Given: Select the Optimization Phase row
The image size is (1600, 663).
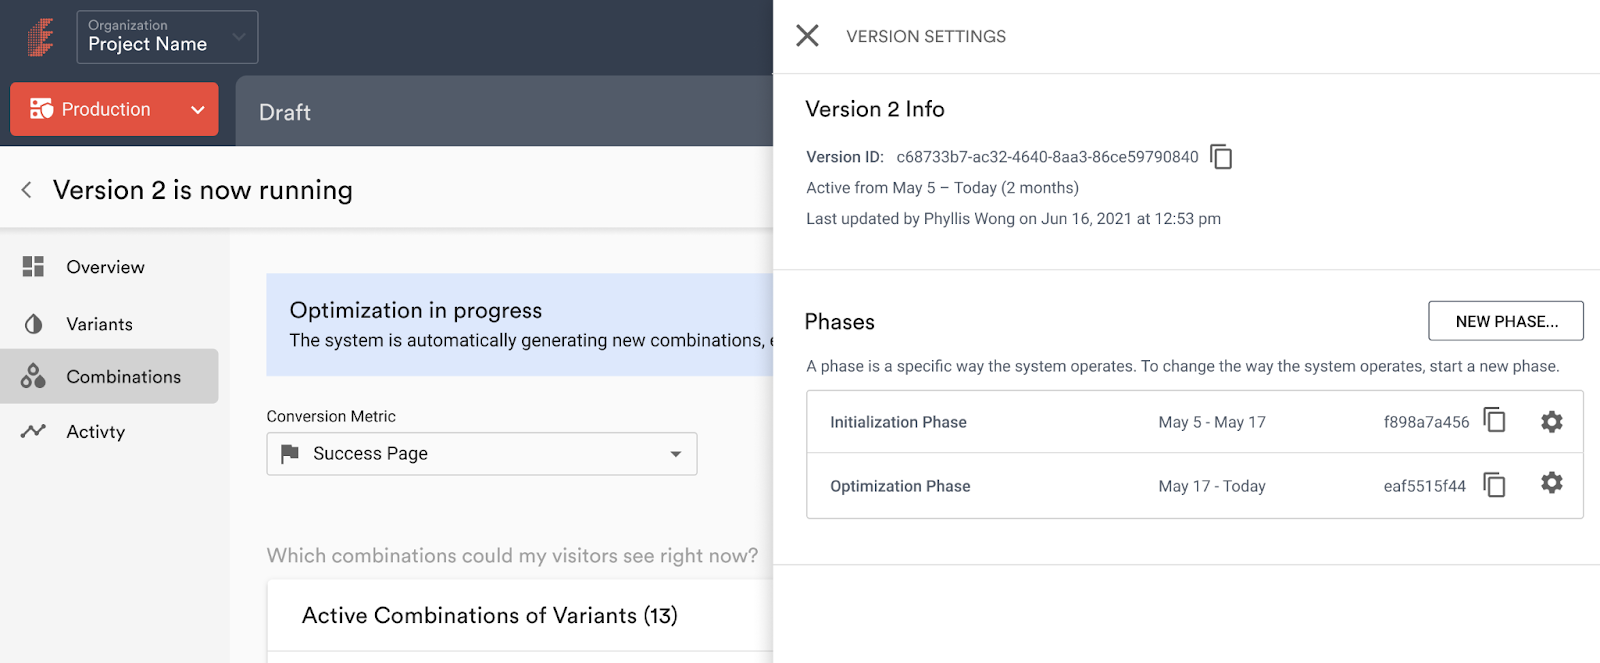Looking at the screenshot, I should click(1194, 486).
